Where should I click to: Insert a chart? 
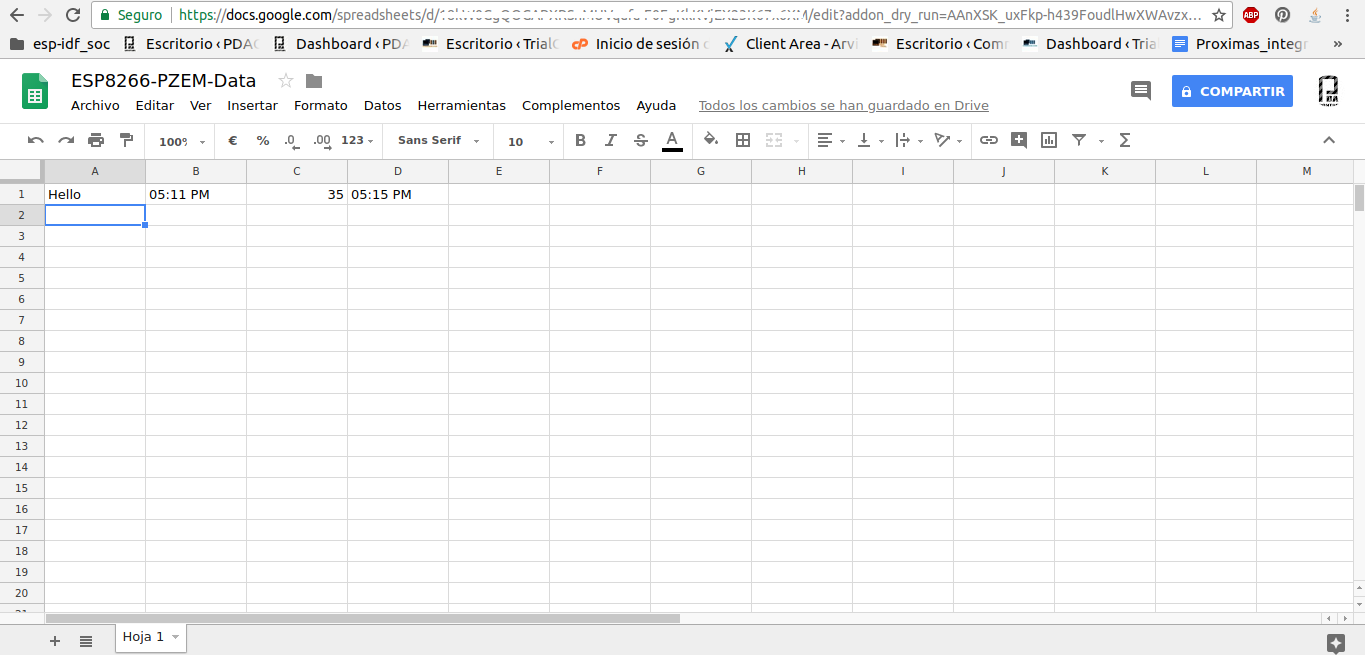point(1049,140)
